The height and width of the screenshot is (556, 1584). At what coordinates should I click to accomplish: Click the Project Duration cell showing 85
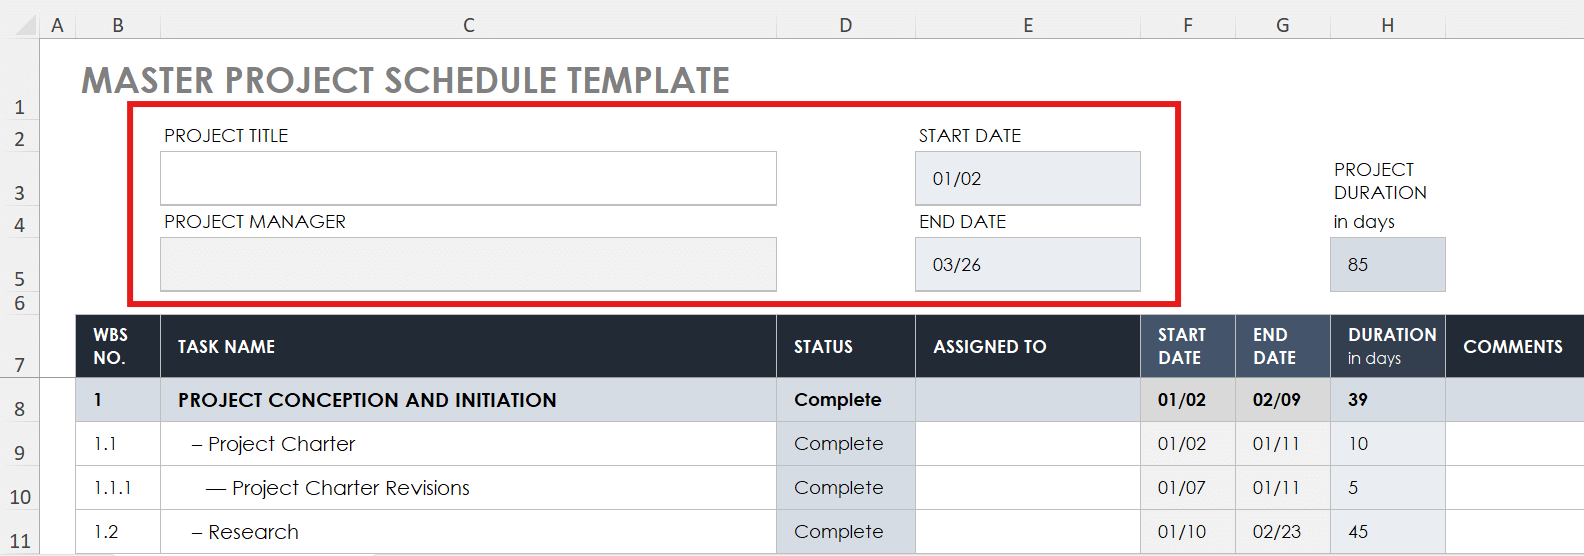pyautogui.click(x=1387, y=264)
